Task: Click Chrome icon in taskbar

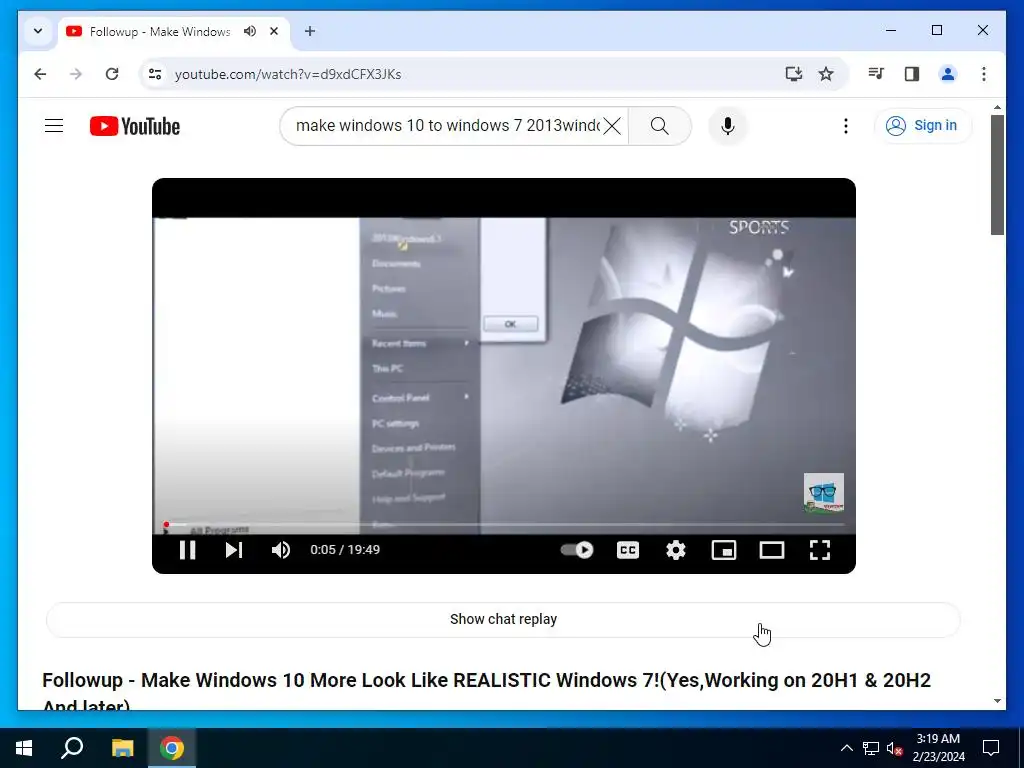Action: 172,748
